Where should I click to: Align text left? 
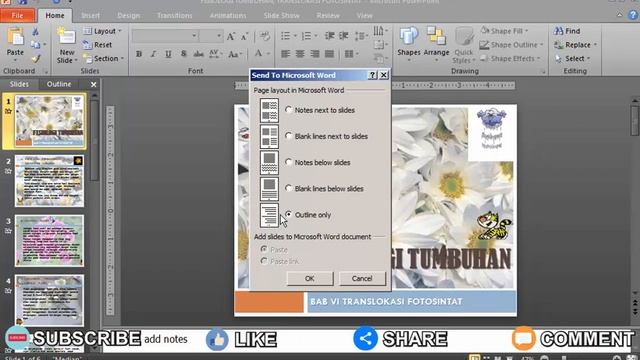pos(285,54)
